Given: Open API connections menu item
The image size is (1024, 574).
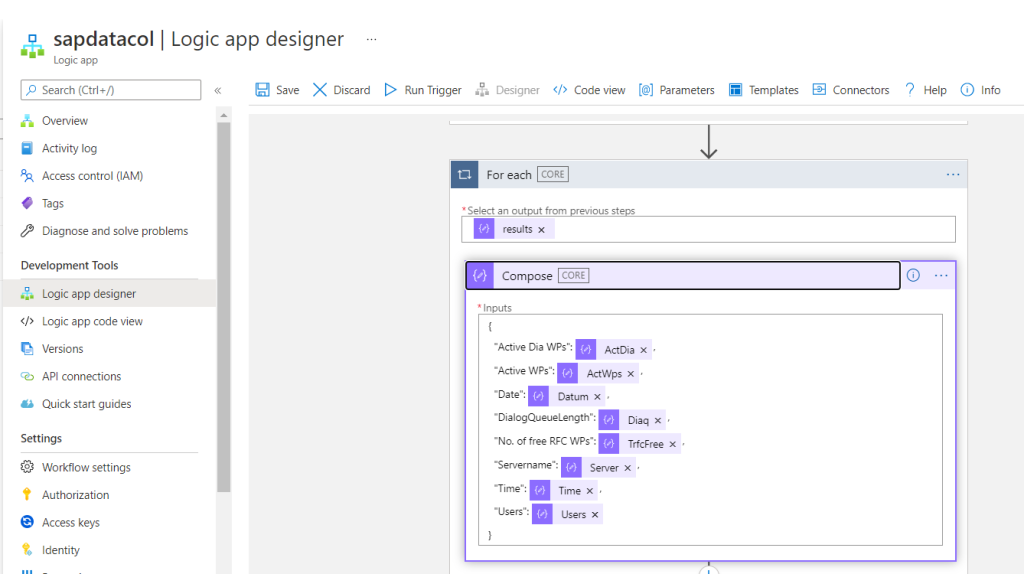Looking at the screenshot, I should click(82, 376).
